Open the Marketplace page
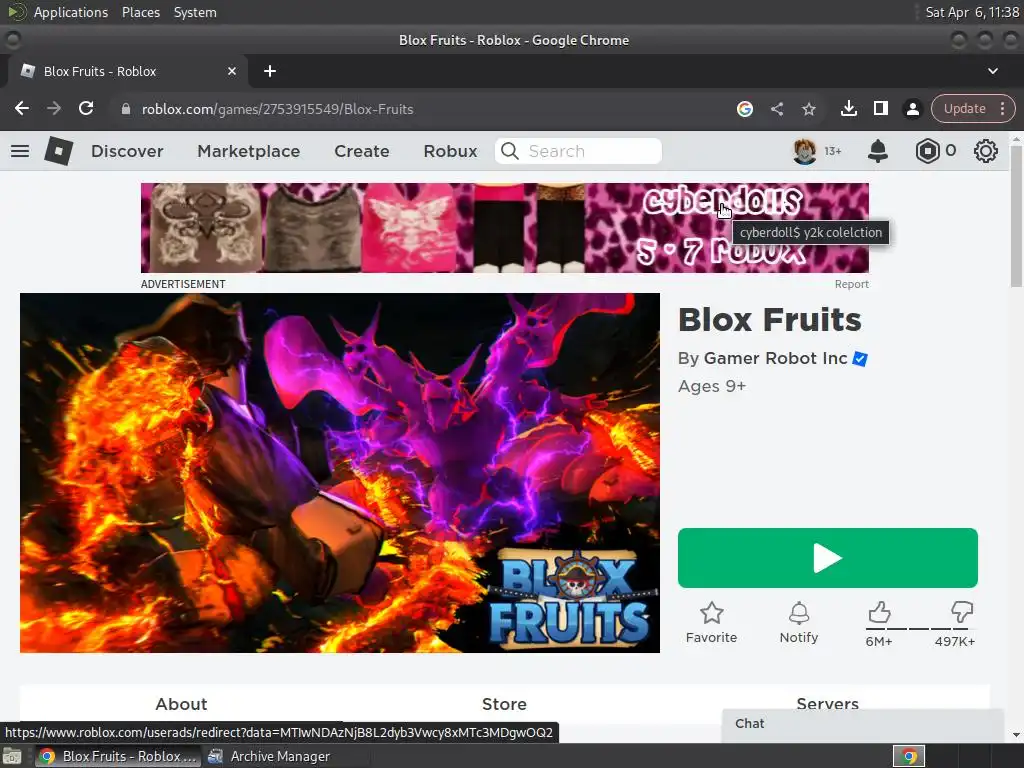The image size is (1024, 768). [249, 151]
